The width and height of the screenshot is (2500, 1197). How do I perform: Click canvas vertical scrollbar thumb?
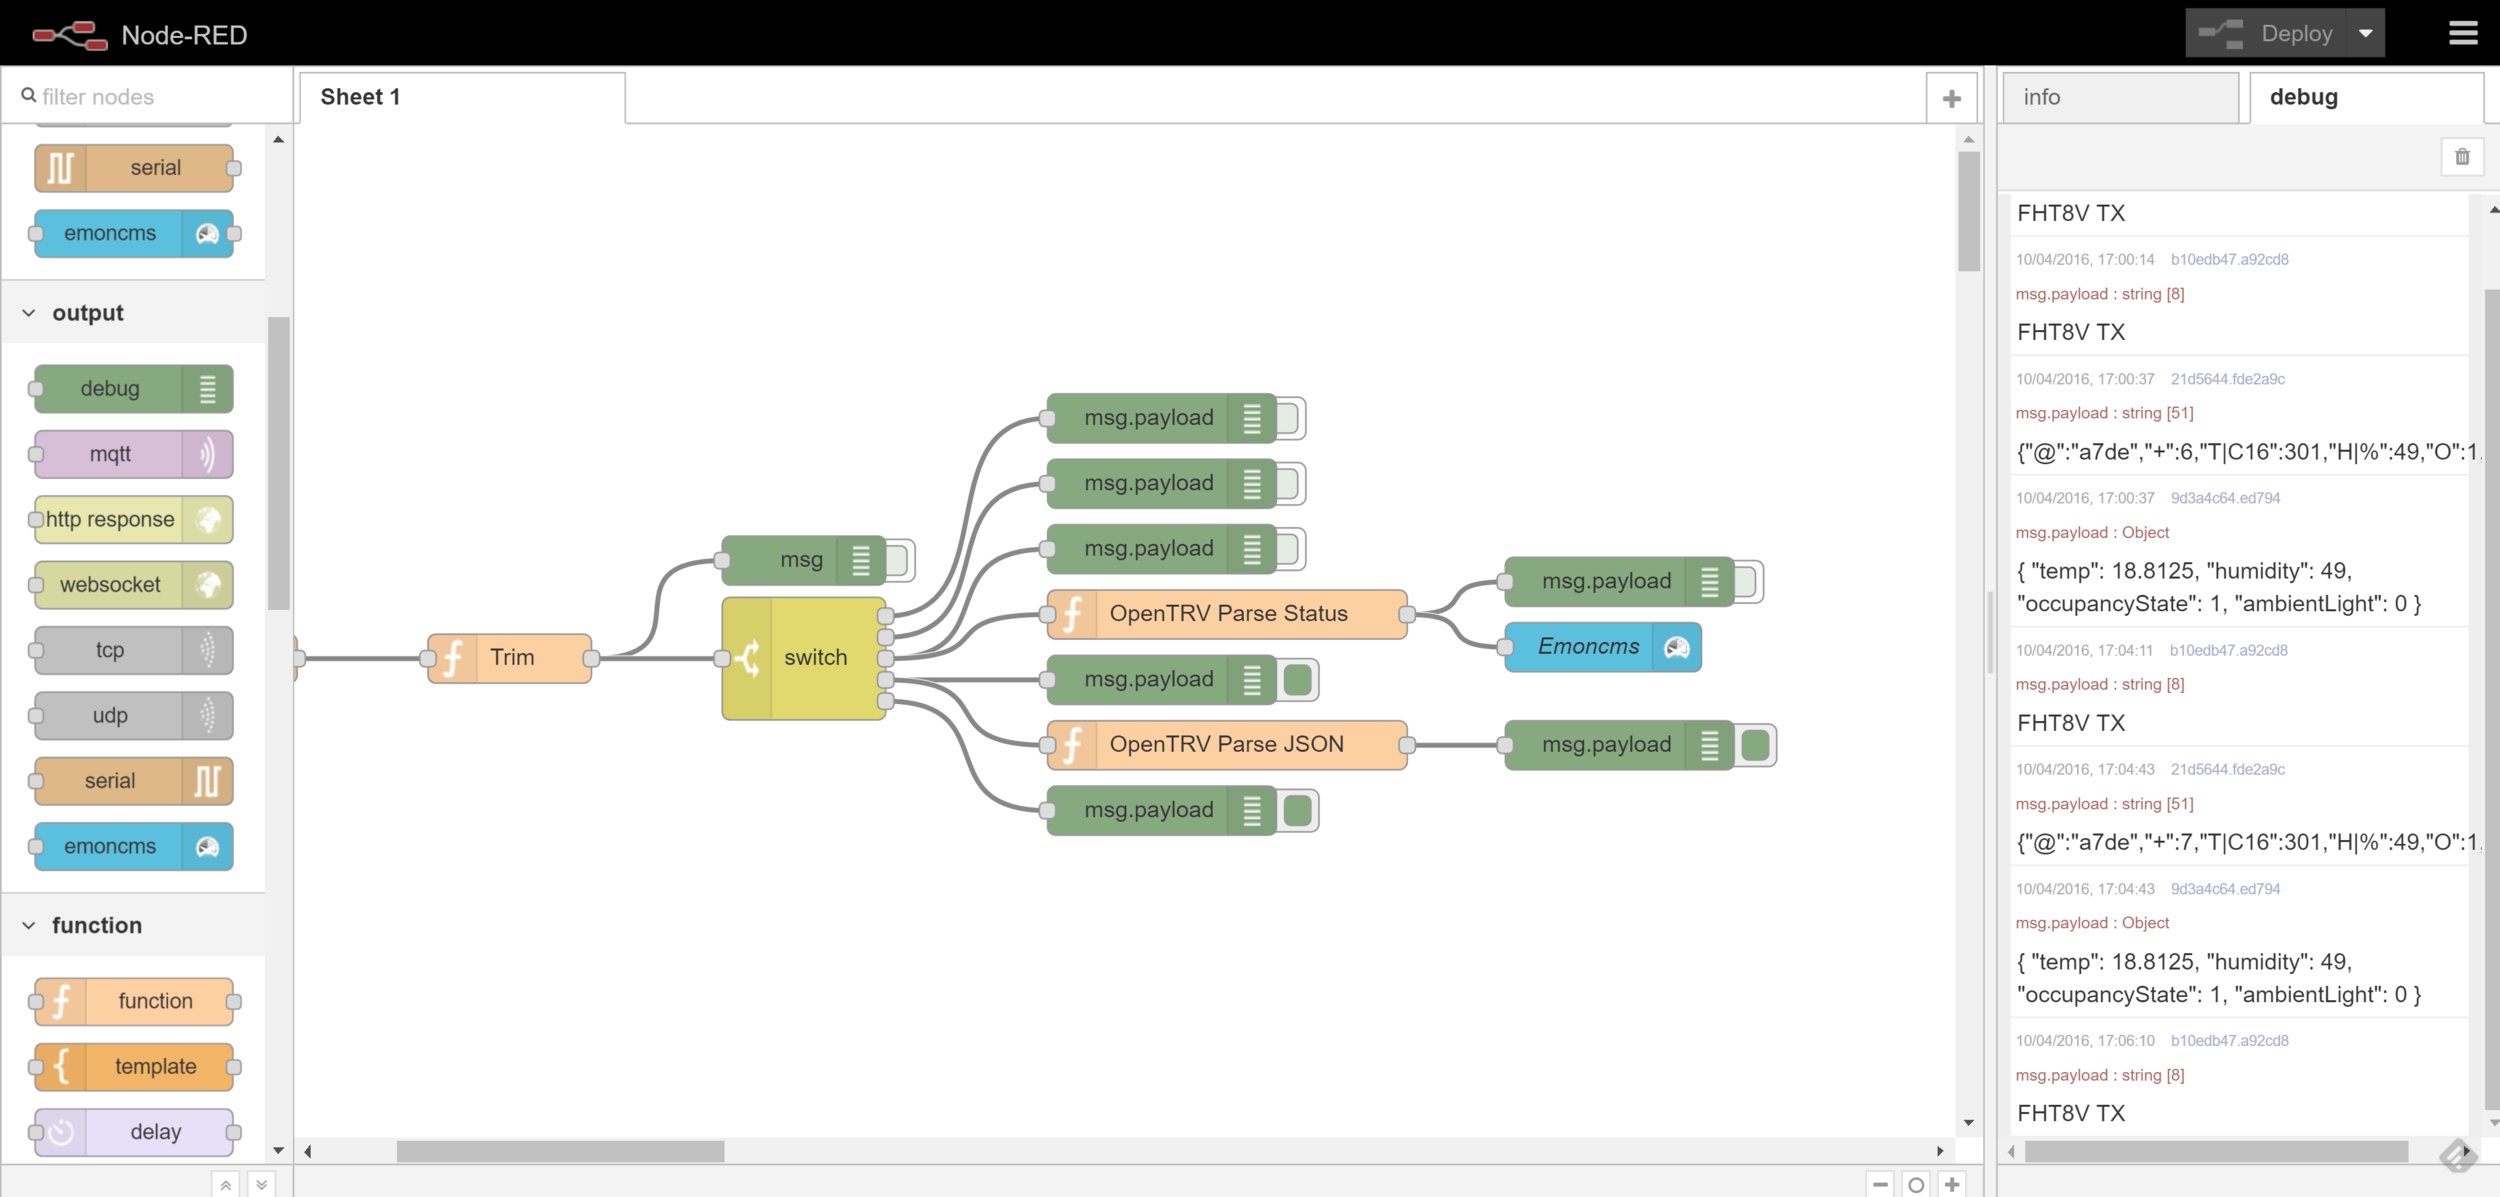click(x=1969, y=211)
